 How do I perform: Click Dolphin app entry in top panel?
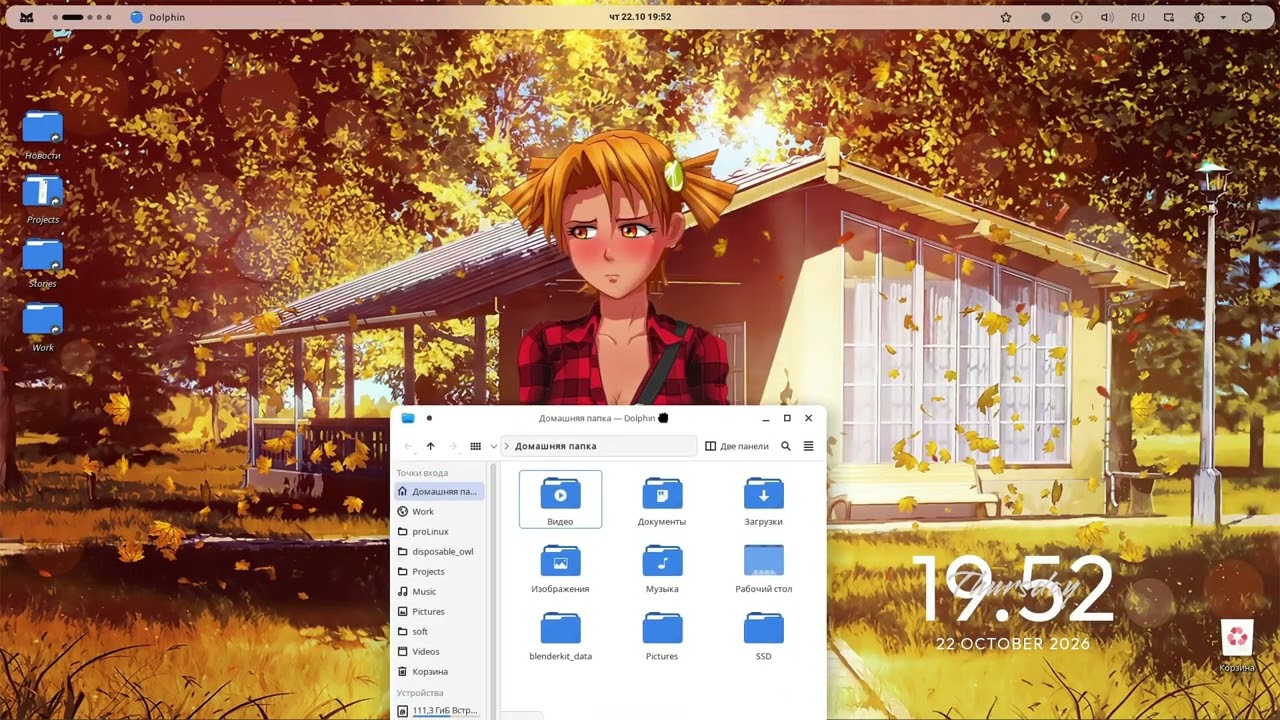click(x=158, y=17)
